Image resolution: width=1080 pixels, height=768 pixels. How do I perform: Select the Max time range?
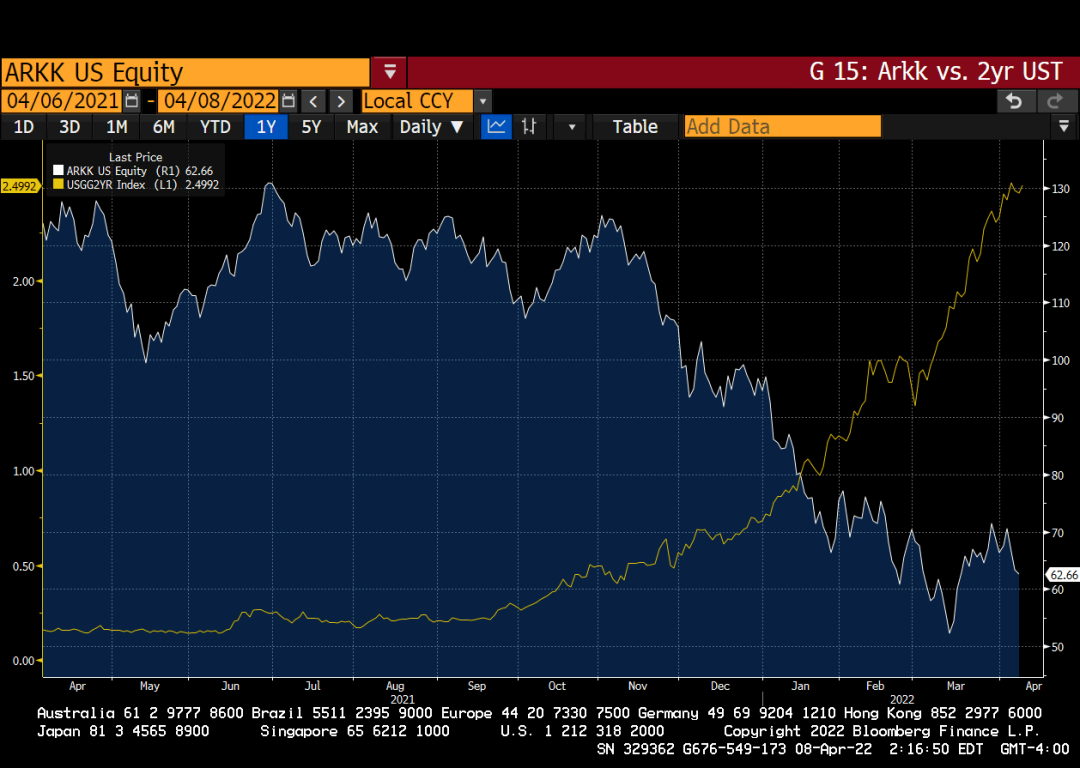click(x=362, y=127)
